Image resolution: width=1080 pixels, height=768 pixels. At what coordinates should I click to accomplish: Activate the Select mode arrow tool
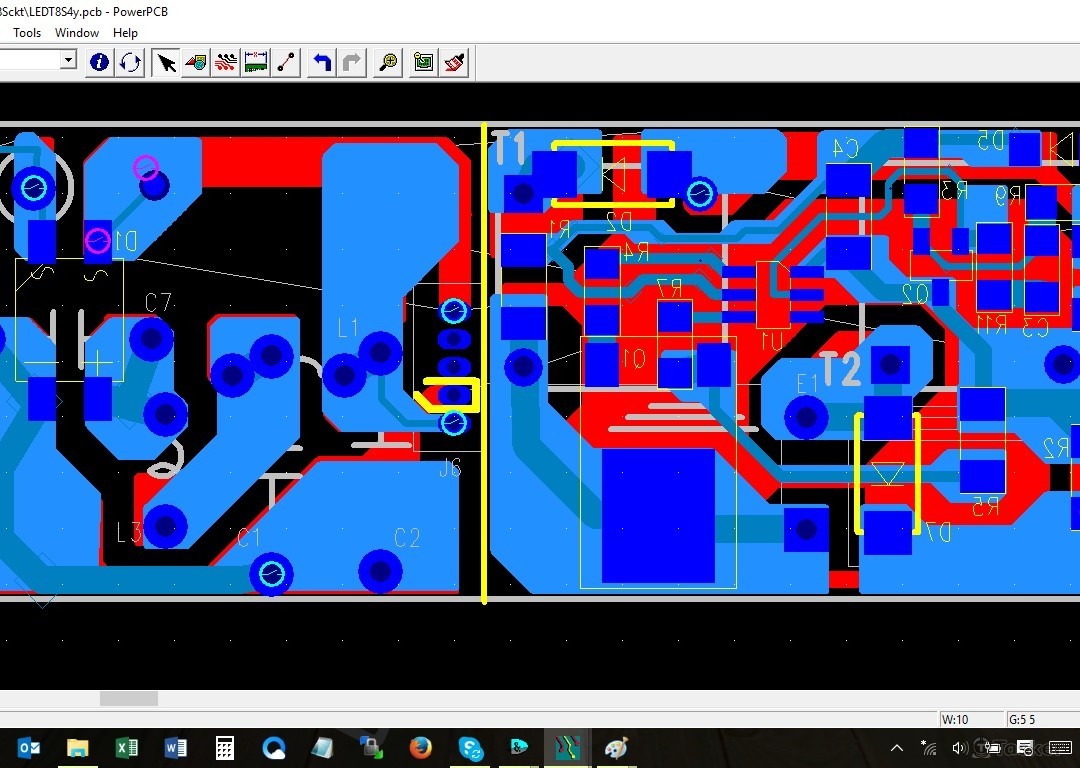click(x=166, y=62)
